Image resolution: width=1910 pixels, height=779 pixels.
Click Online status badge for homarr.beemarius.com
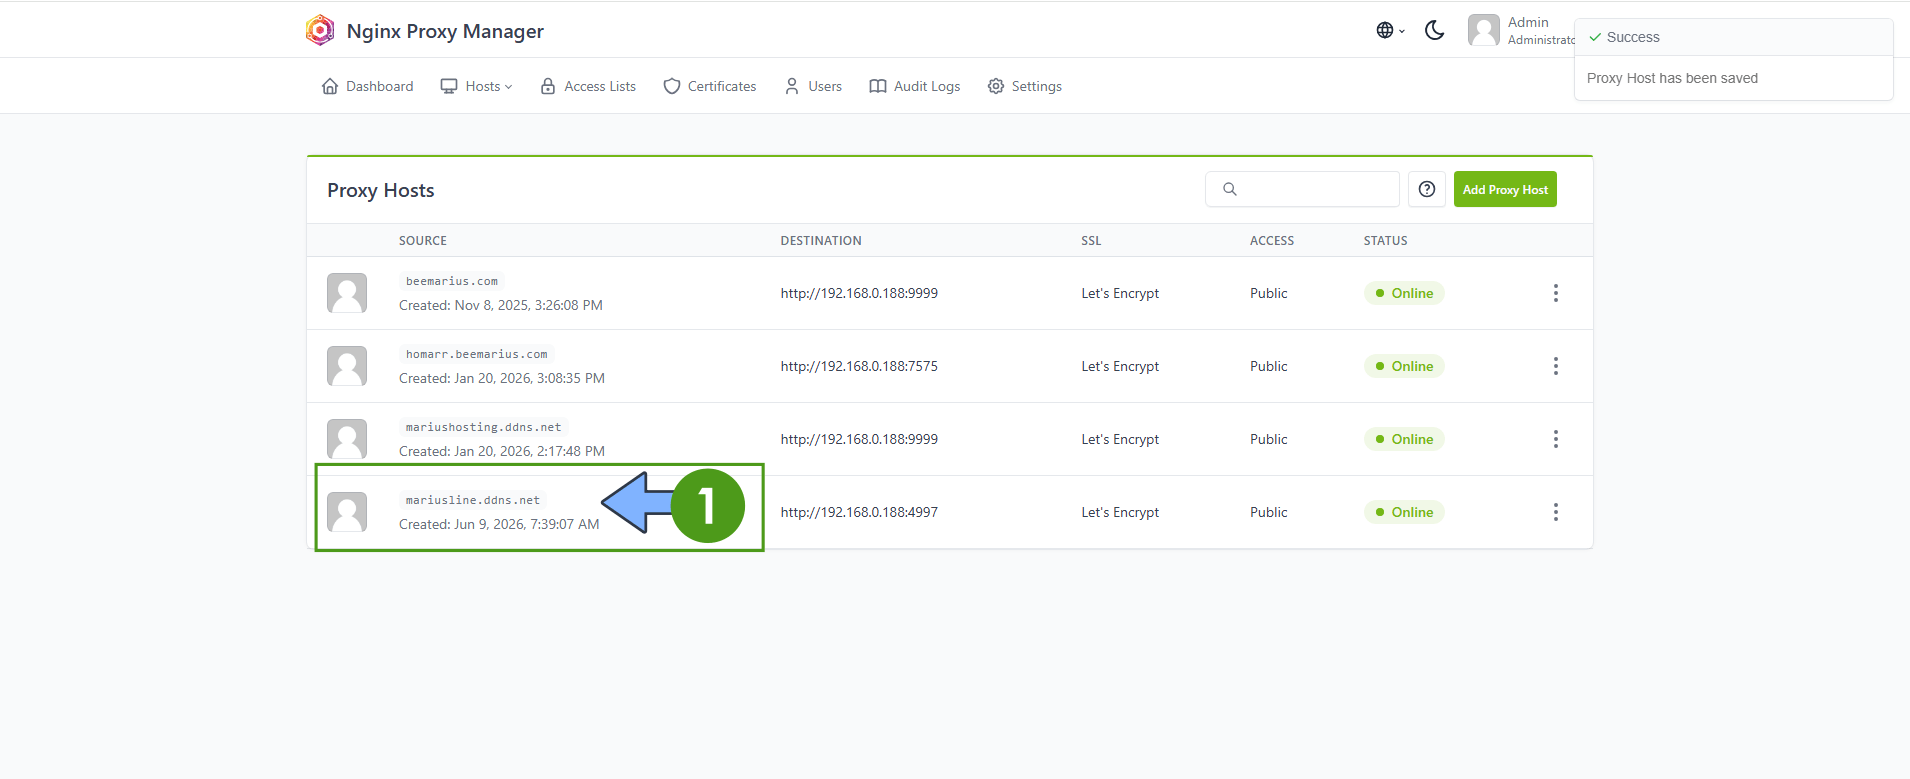[x=1404, y=366]
